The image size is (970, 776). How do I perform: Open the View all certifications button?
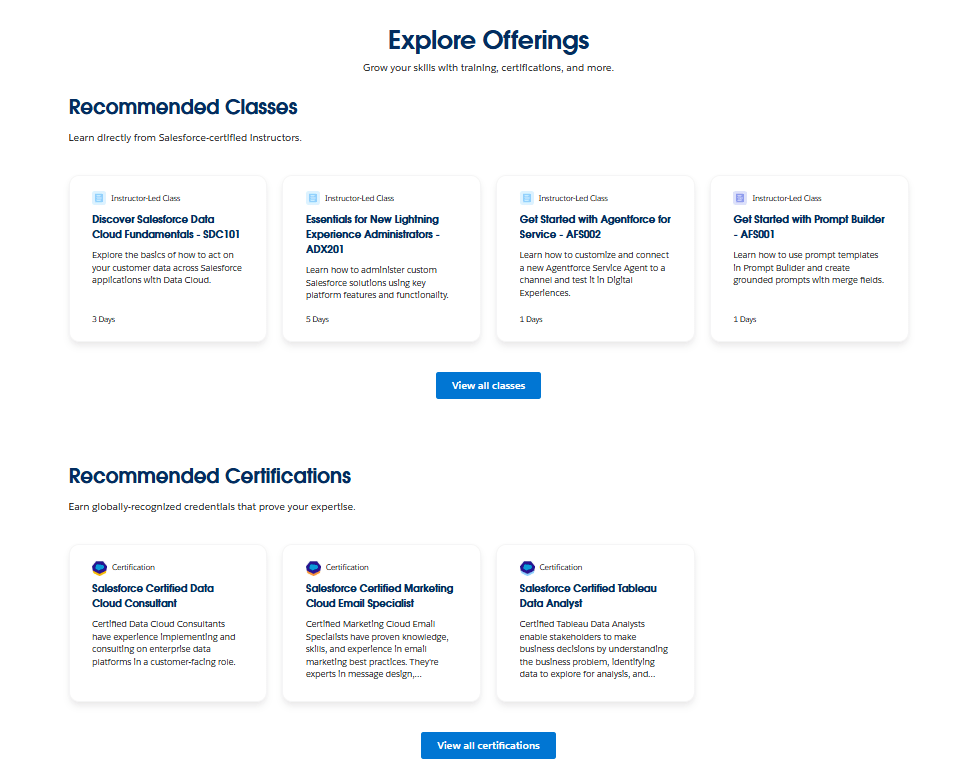[x=488, y=746]
